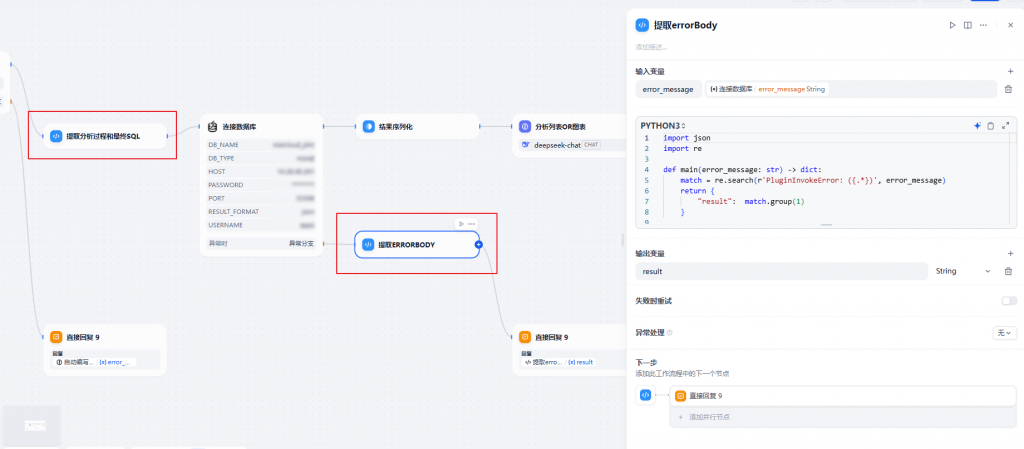
Task: Expand the code editor to fullscreen
Action: pos(1006,125)
